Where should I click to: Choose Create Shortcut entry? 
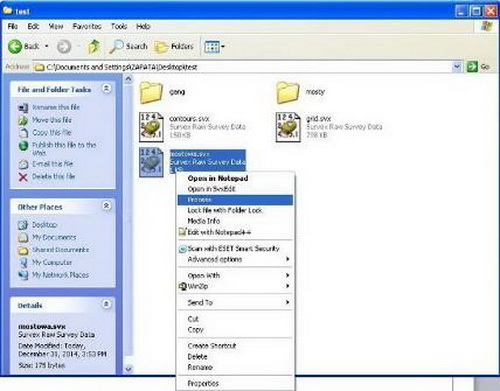tap(235, 346)
